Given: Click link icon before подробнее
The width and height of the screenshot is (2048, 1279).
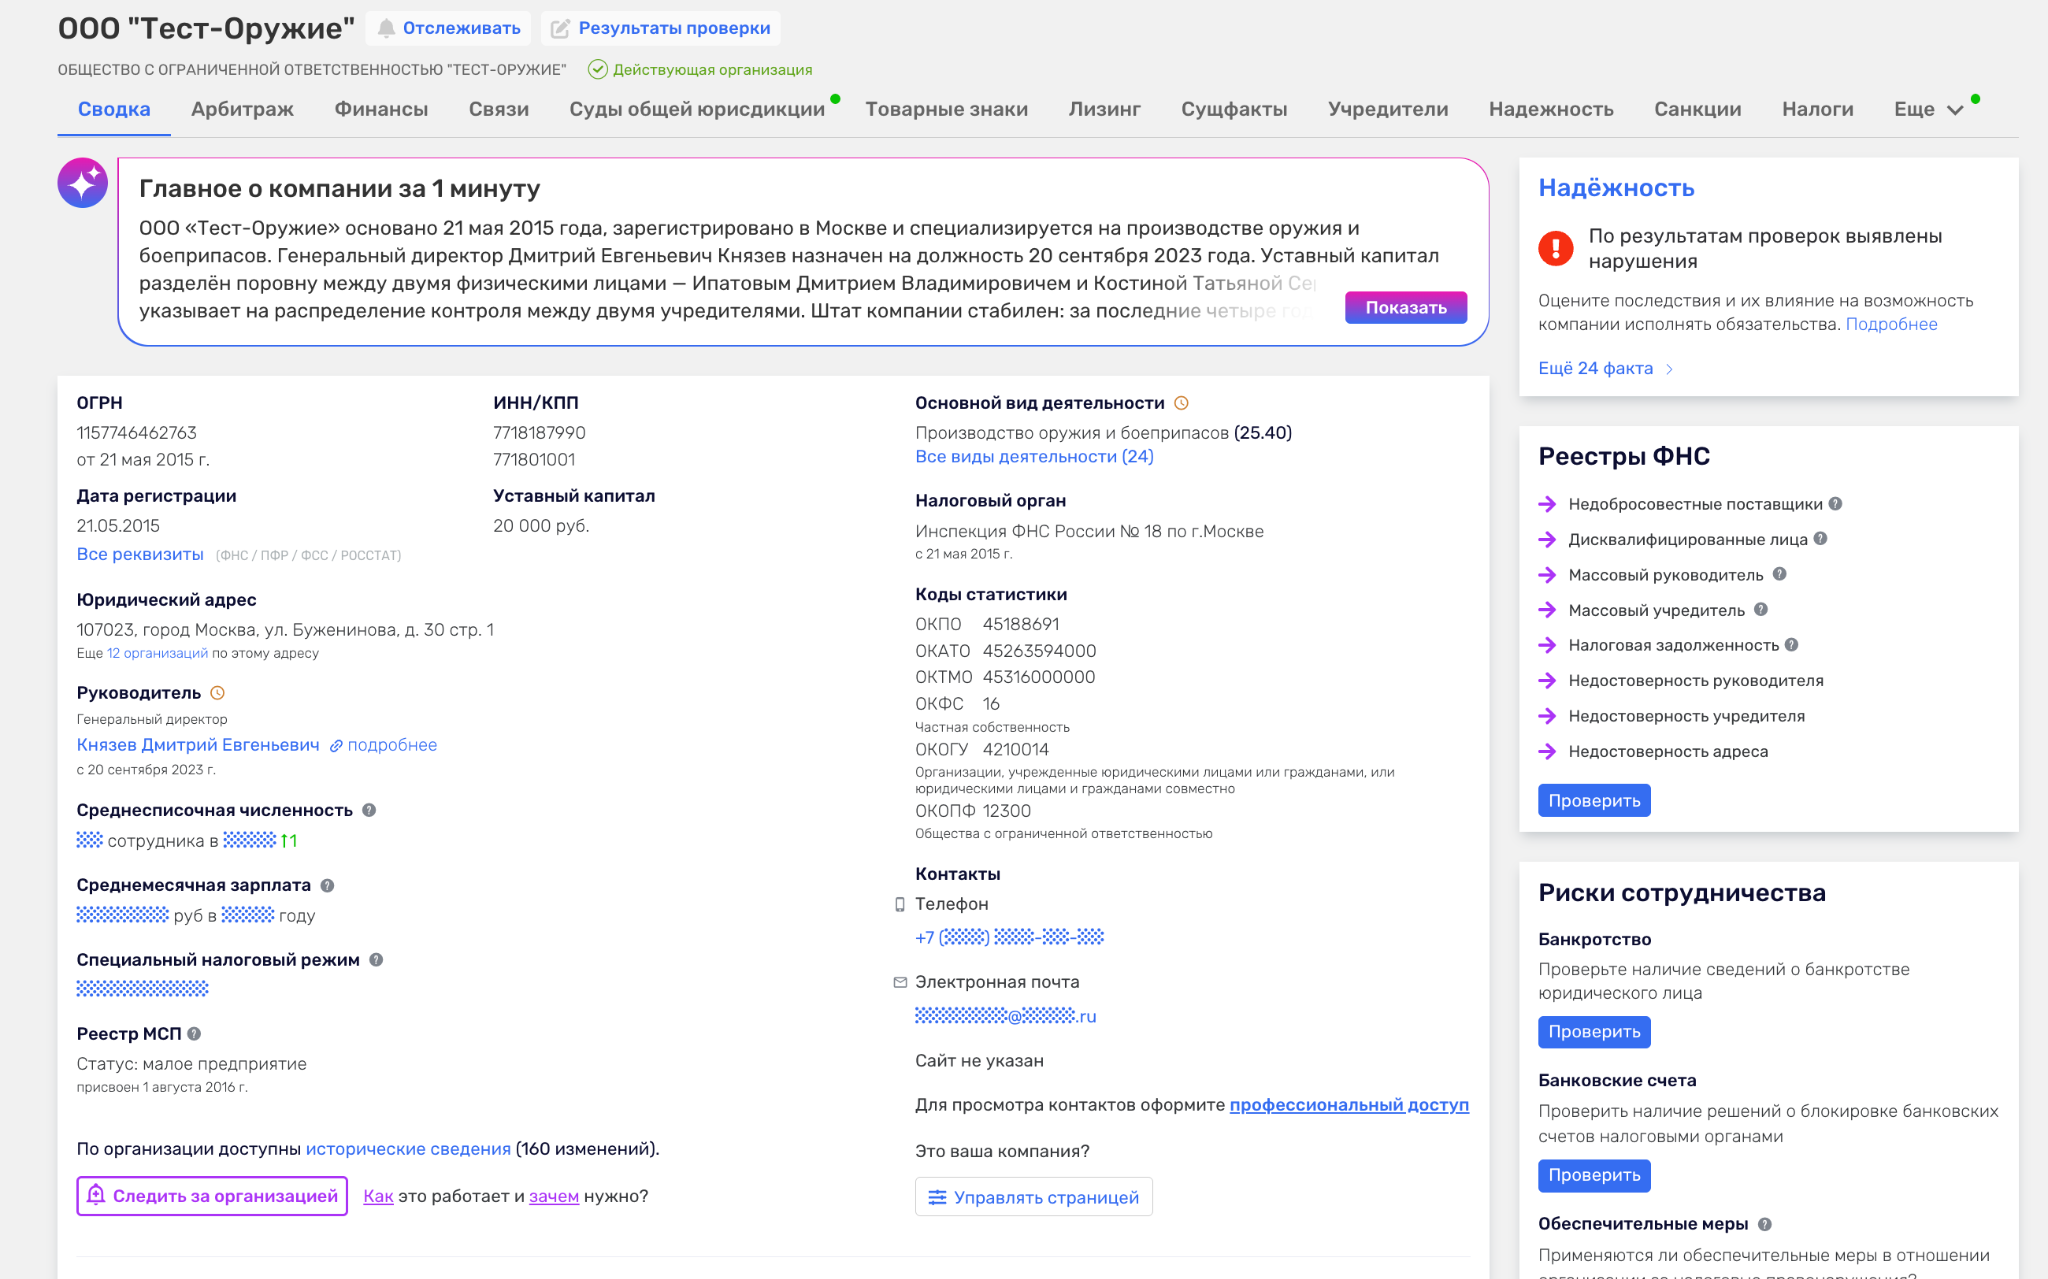Looking at the screenshot, I should (x=336, y=746).
